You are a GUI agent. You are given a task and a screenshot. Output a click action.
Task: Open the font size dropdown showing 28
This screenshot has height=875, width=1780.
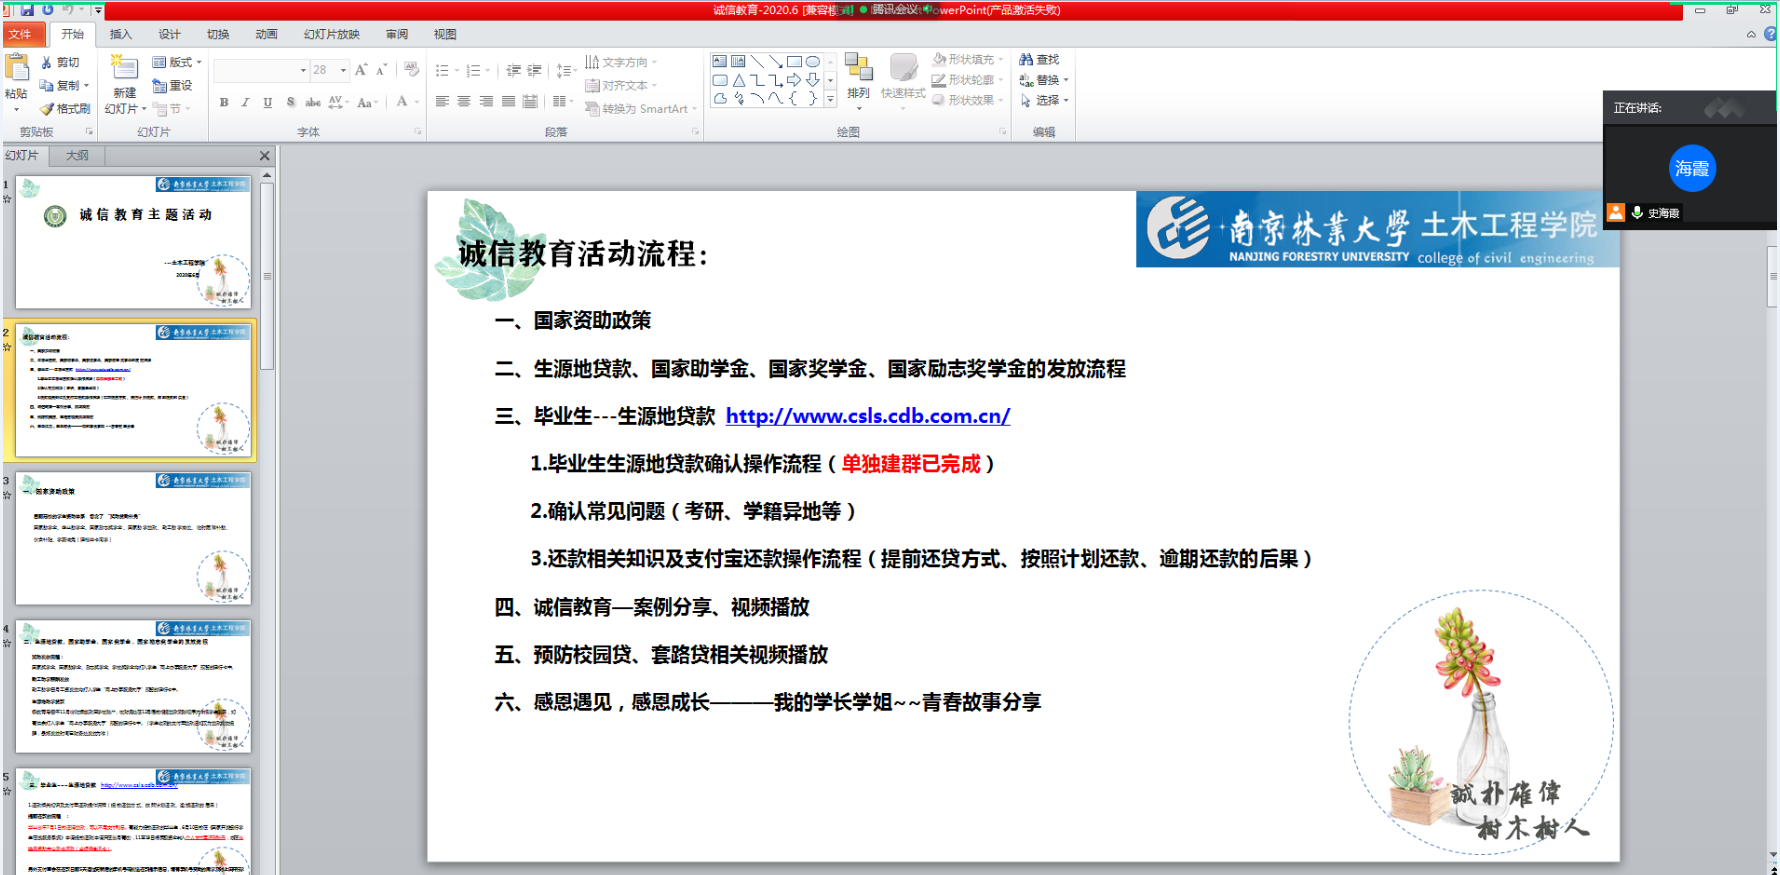tap(343, 70)
